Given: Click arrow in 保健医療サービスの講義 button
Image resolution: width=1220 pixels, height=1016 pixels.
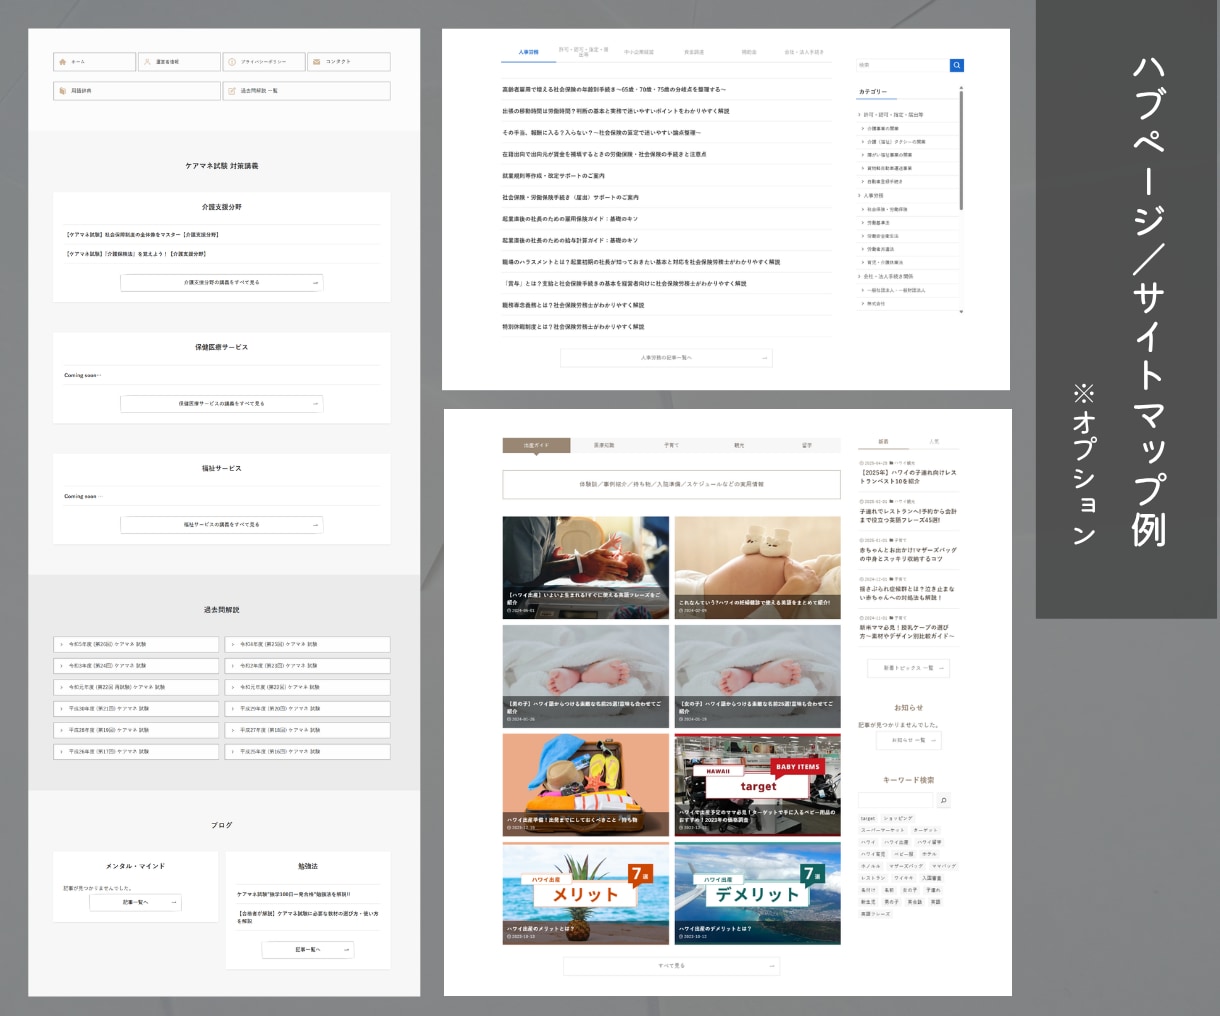Looking at the screenshot, I should tap(316, 404).
